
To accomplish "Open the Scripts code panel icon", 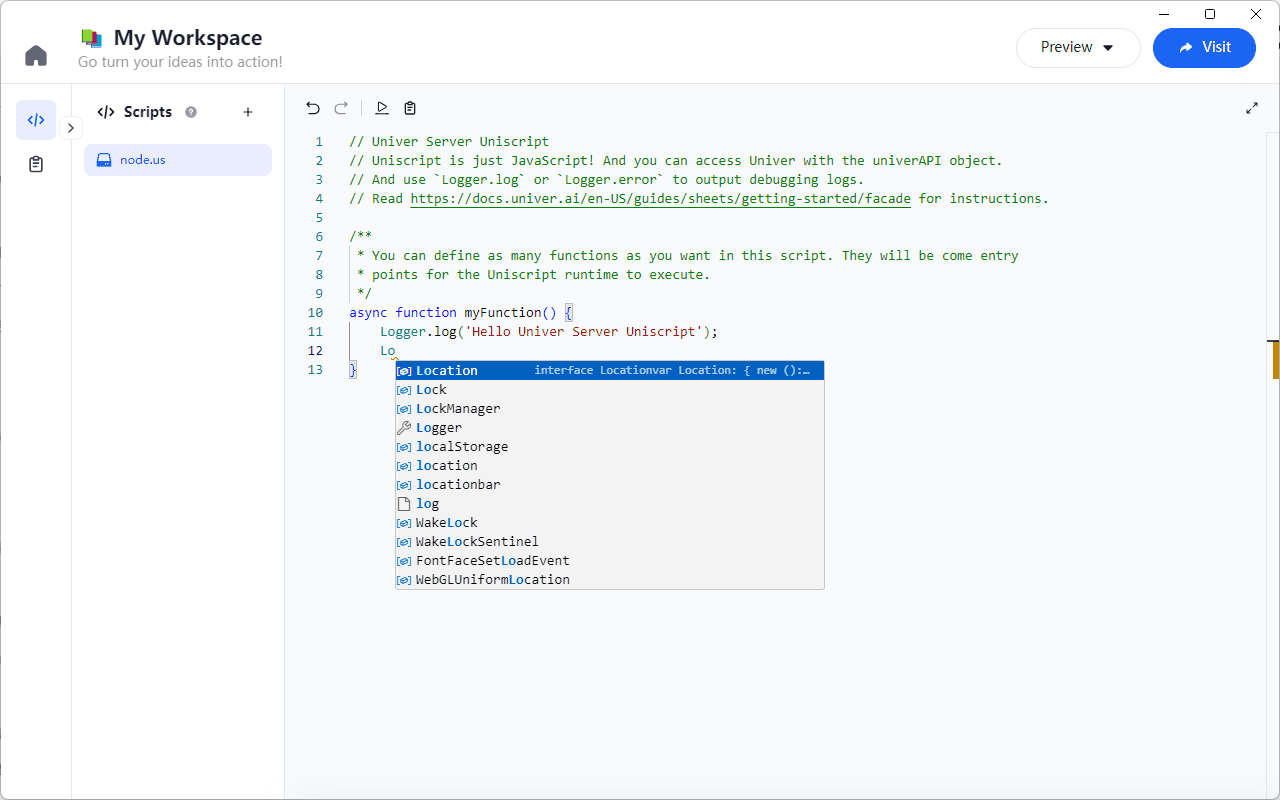I will click(x=36, y=120).
